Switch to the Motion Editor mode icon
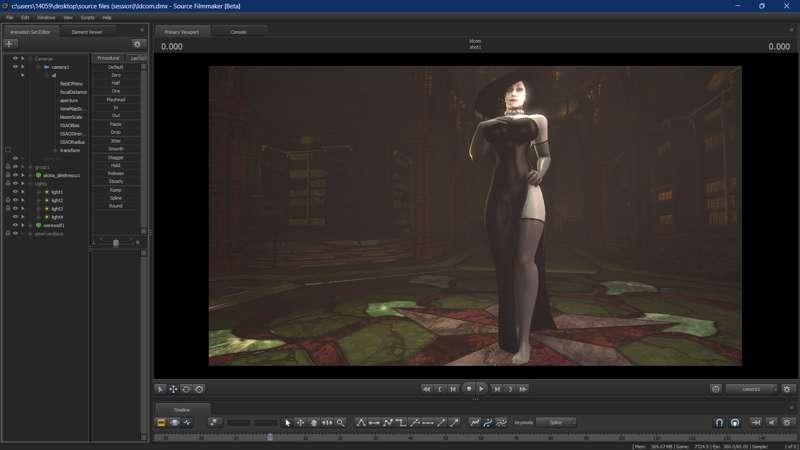This screenshot has height=450, width=800. coord(174,422)
